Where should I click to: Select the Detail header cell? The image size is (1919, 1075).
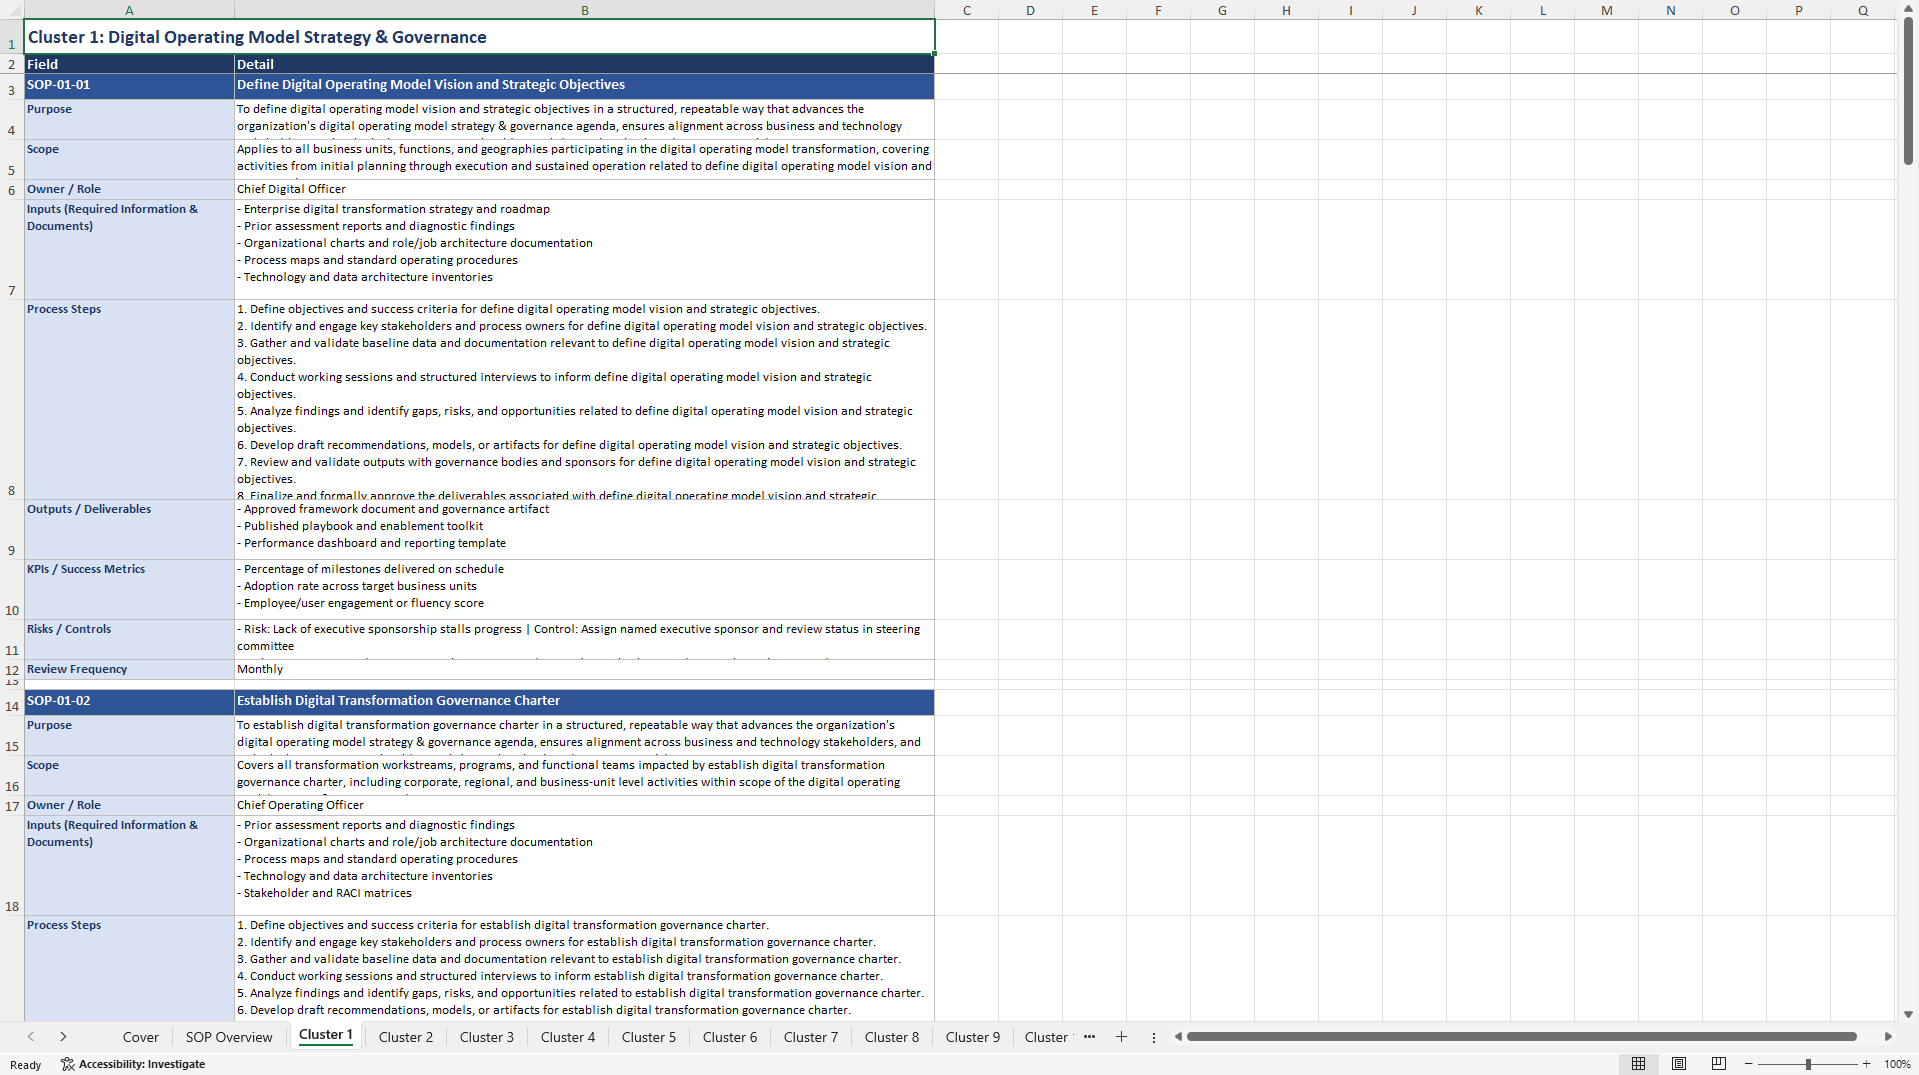click(x=585, y=64)
